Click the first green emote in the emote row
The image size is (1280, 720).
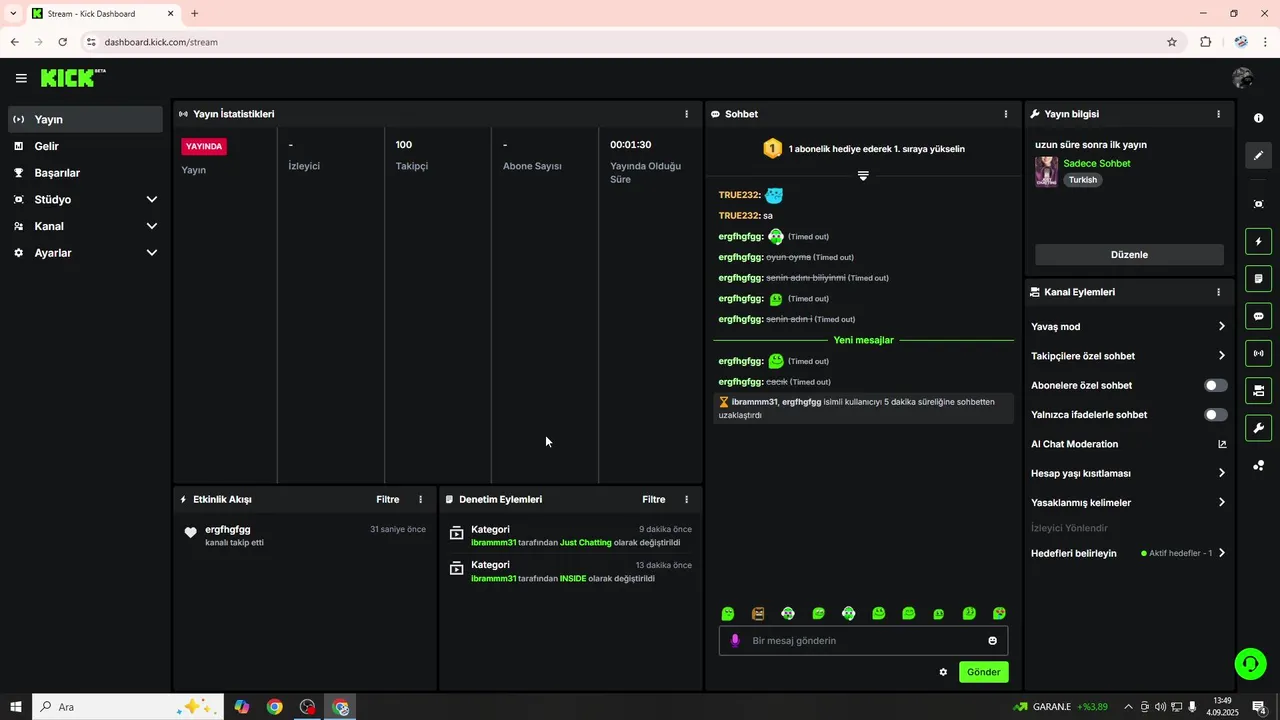[x=728, y=613]
